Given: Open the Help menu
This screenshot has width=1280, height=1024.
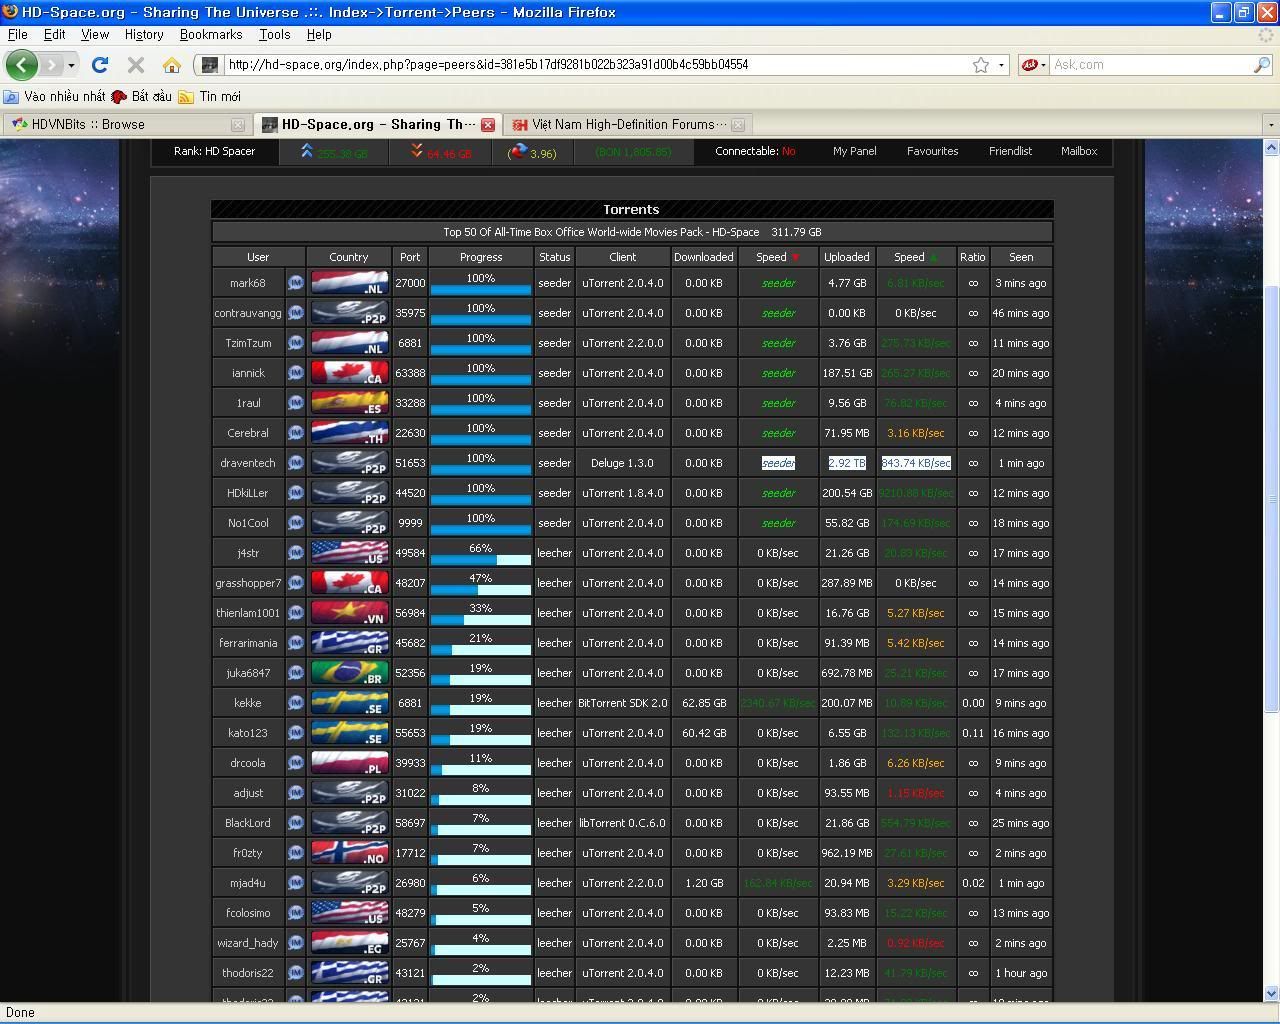Looking at the screenshot, I should [x=319, y=34].
